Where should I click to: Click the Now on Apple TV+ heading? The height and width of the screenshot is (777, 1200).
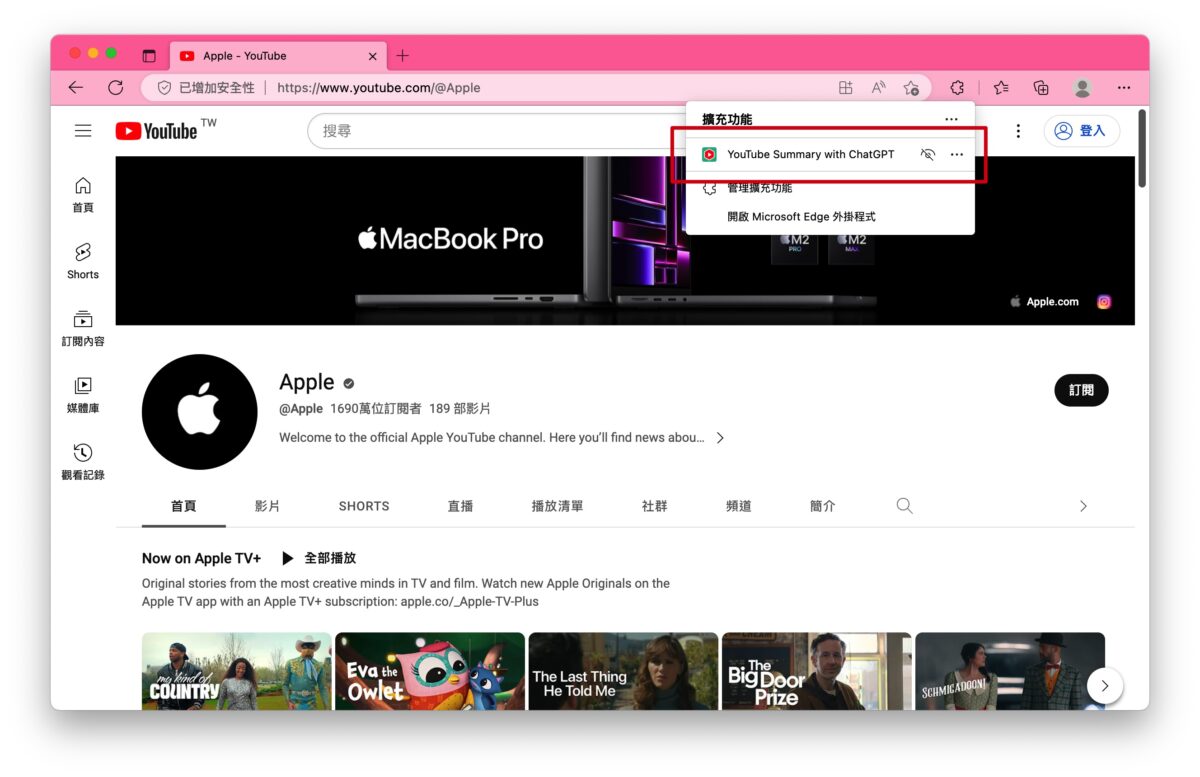[201, 558]
